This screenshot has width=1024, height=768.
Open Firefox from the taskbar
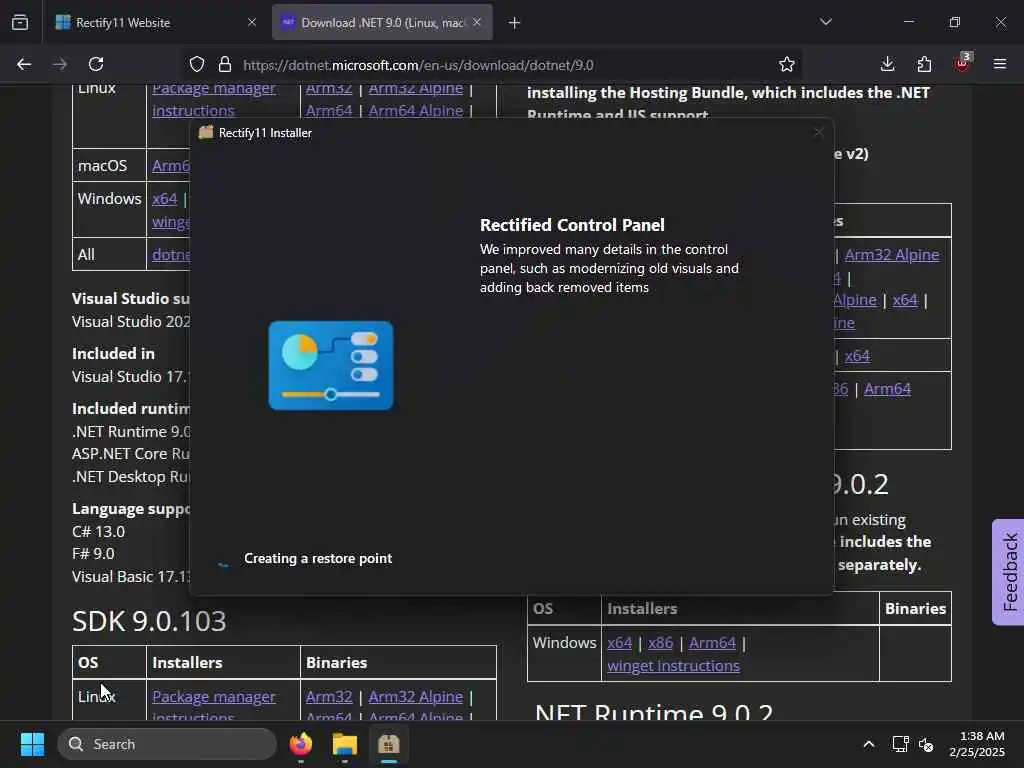point(301,744)
